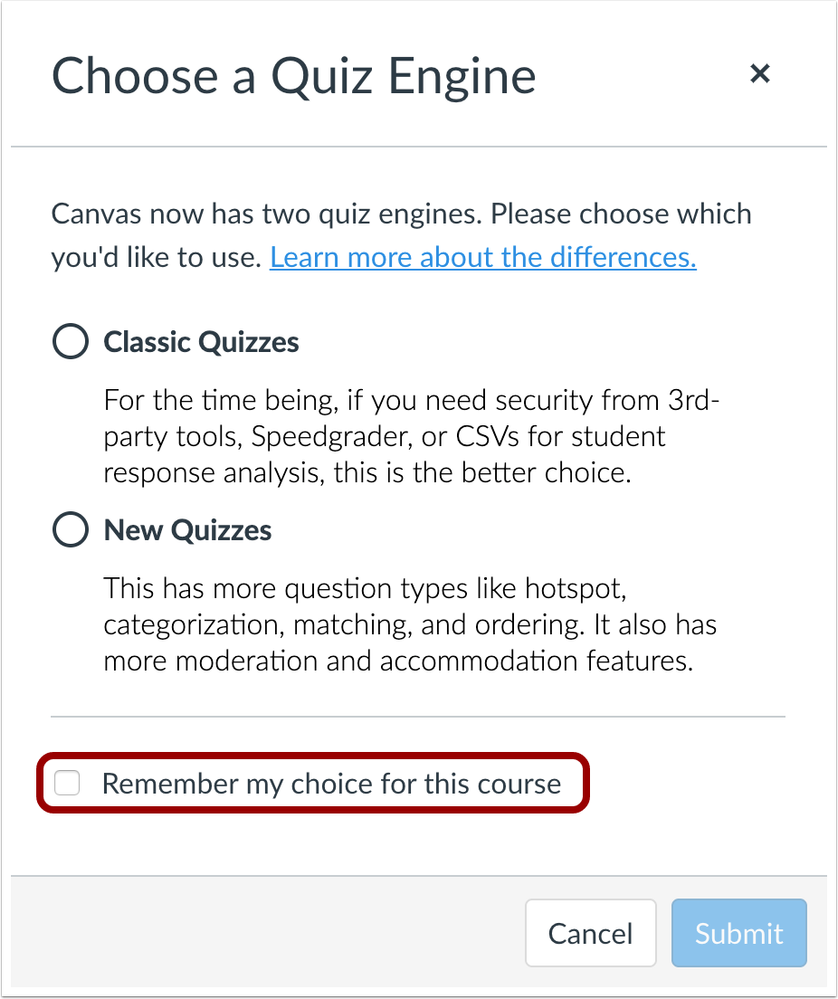The image size is (838, 999).
Task: Choose Classic Quizzes as the quiz engine
Action: tap(70, 341)
